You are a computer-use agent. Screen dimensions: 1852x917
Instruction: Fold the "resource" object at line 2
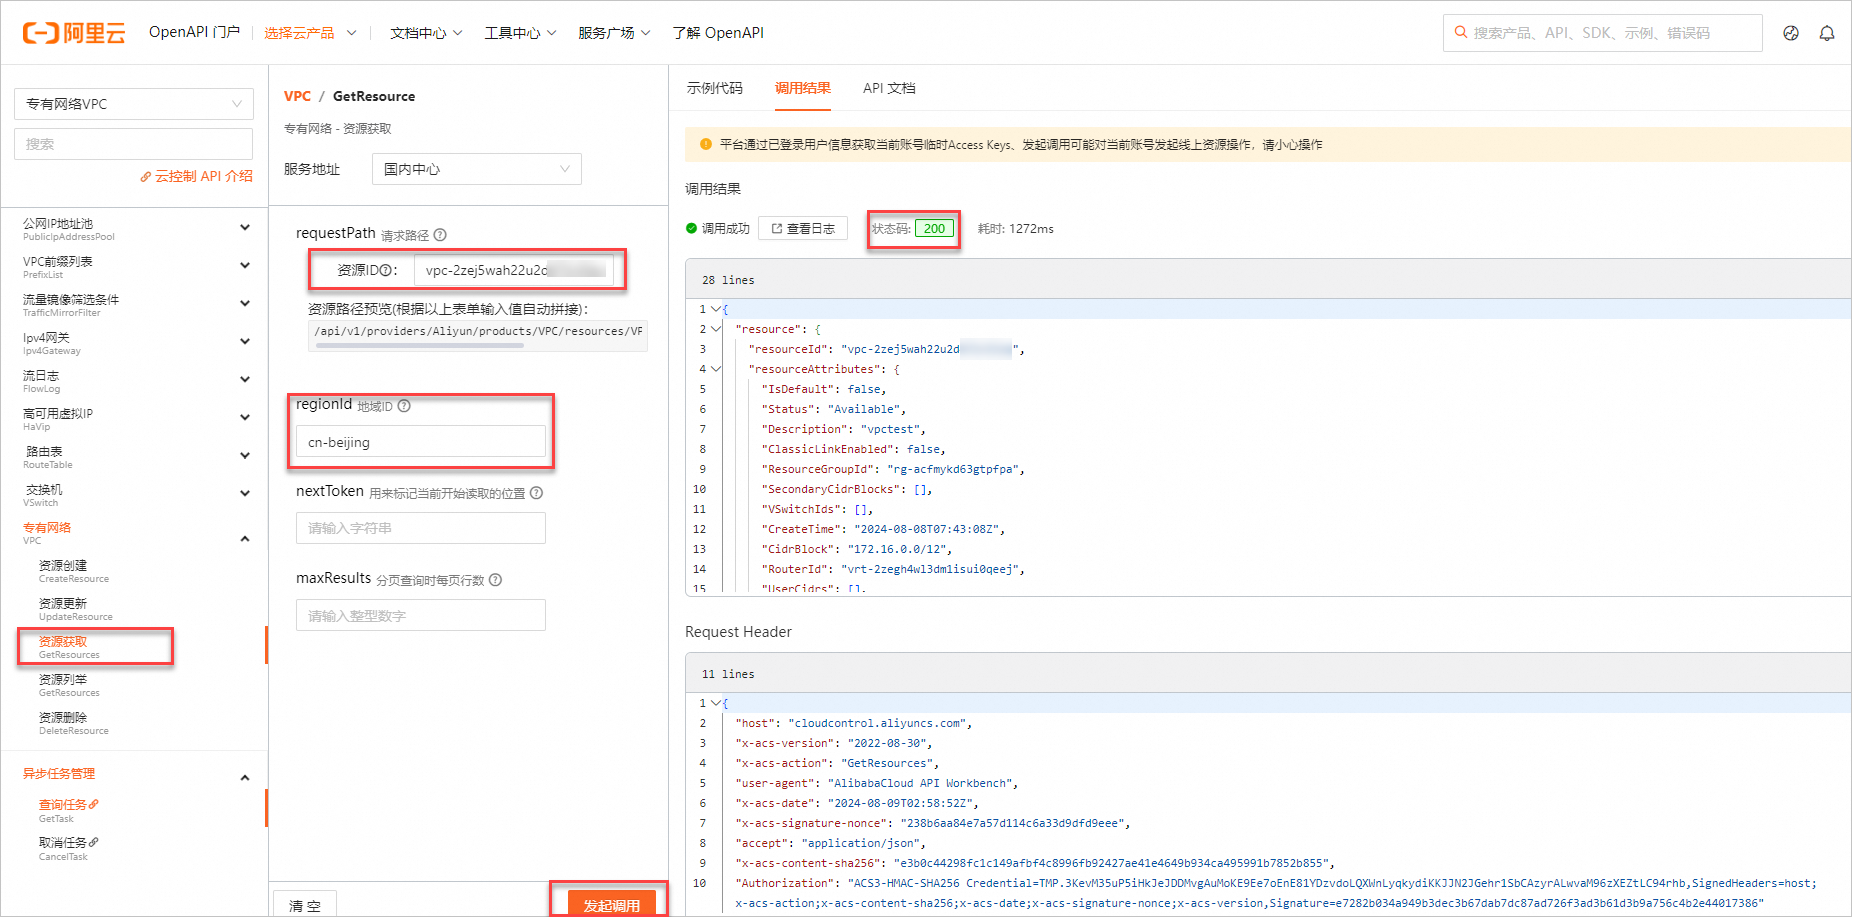716,329
